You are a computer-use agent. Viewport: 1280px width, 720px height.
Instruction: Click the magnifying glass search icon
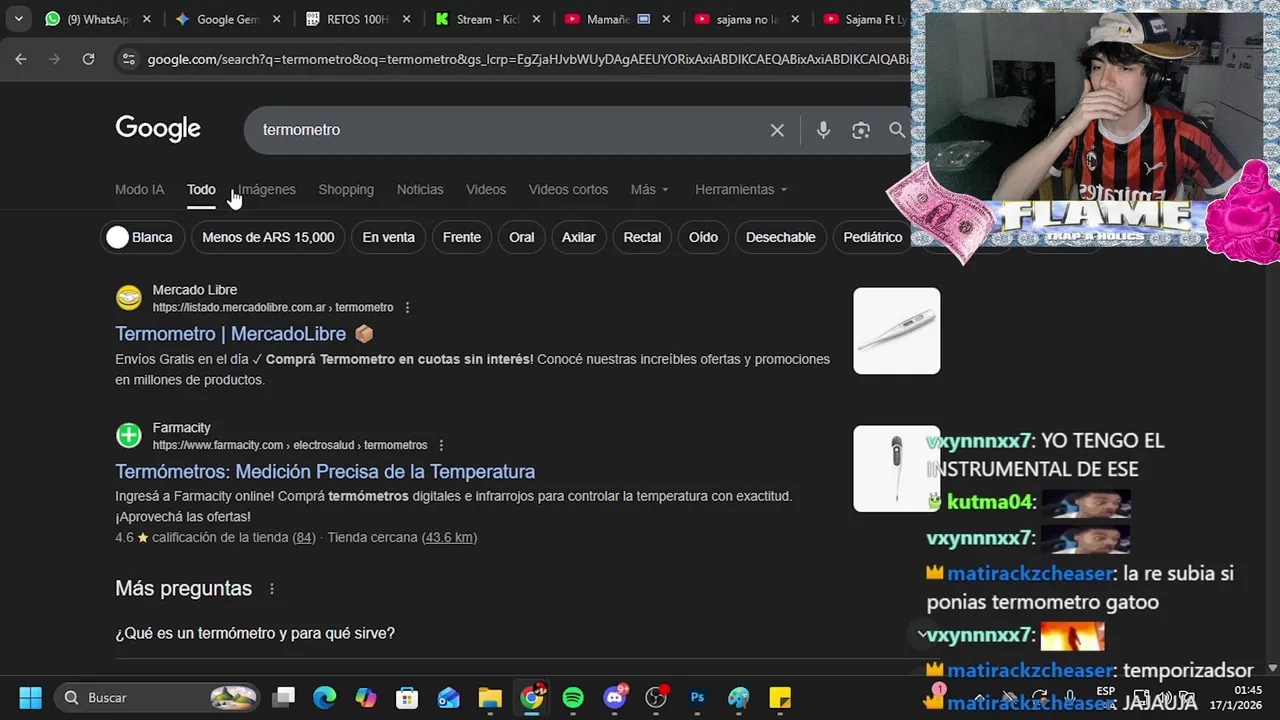(x=897, y=130)
